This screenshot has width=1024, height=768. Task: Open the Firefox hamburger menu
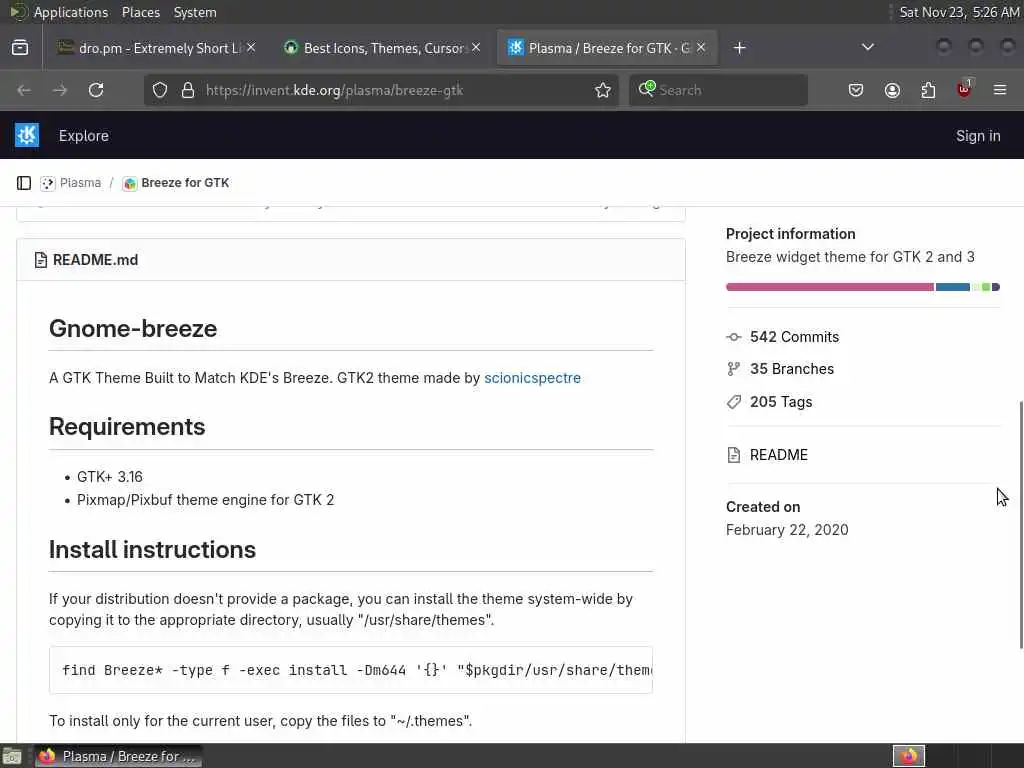[x=1000, y=90]
